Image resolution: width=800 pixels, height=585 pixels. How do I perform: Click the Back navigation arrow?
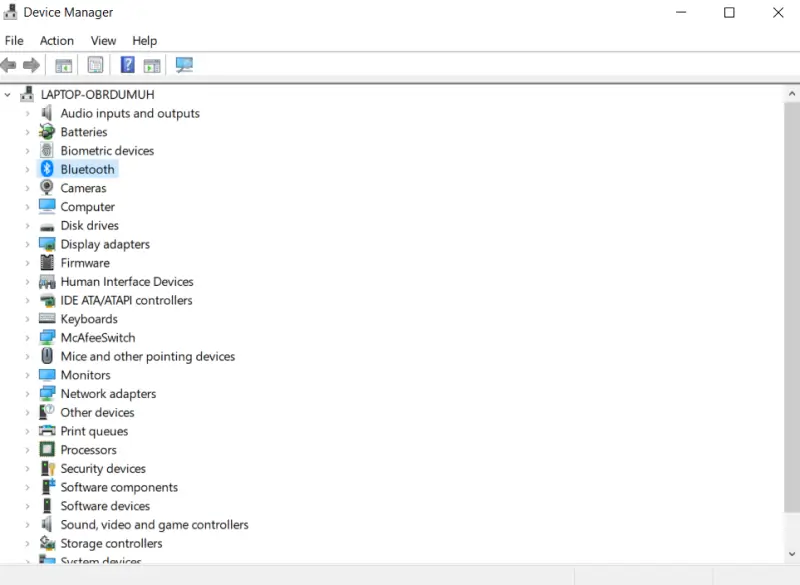[9, 65]
